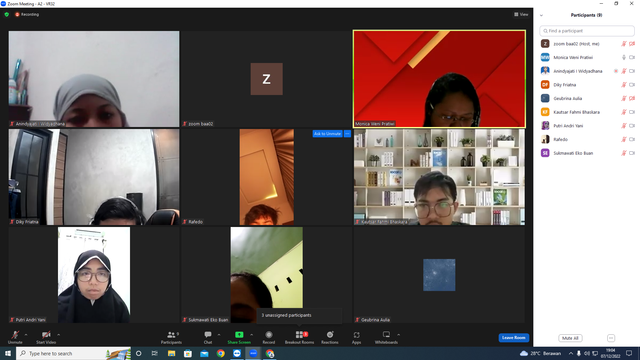
Task: Toggle Kautsar Fahmi Bhaskara's muted microphone icon
Action: pyautogui.click(x=624, y=112)
